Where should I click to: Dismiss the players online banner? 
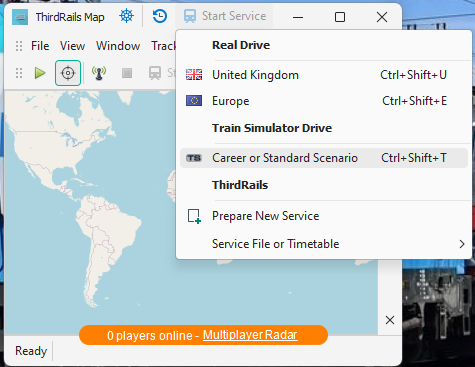[390, 320]
